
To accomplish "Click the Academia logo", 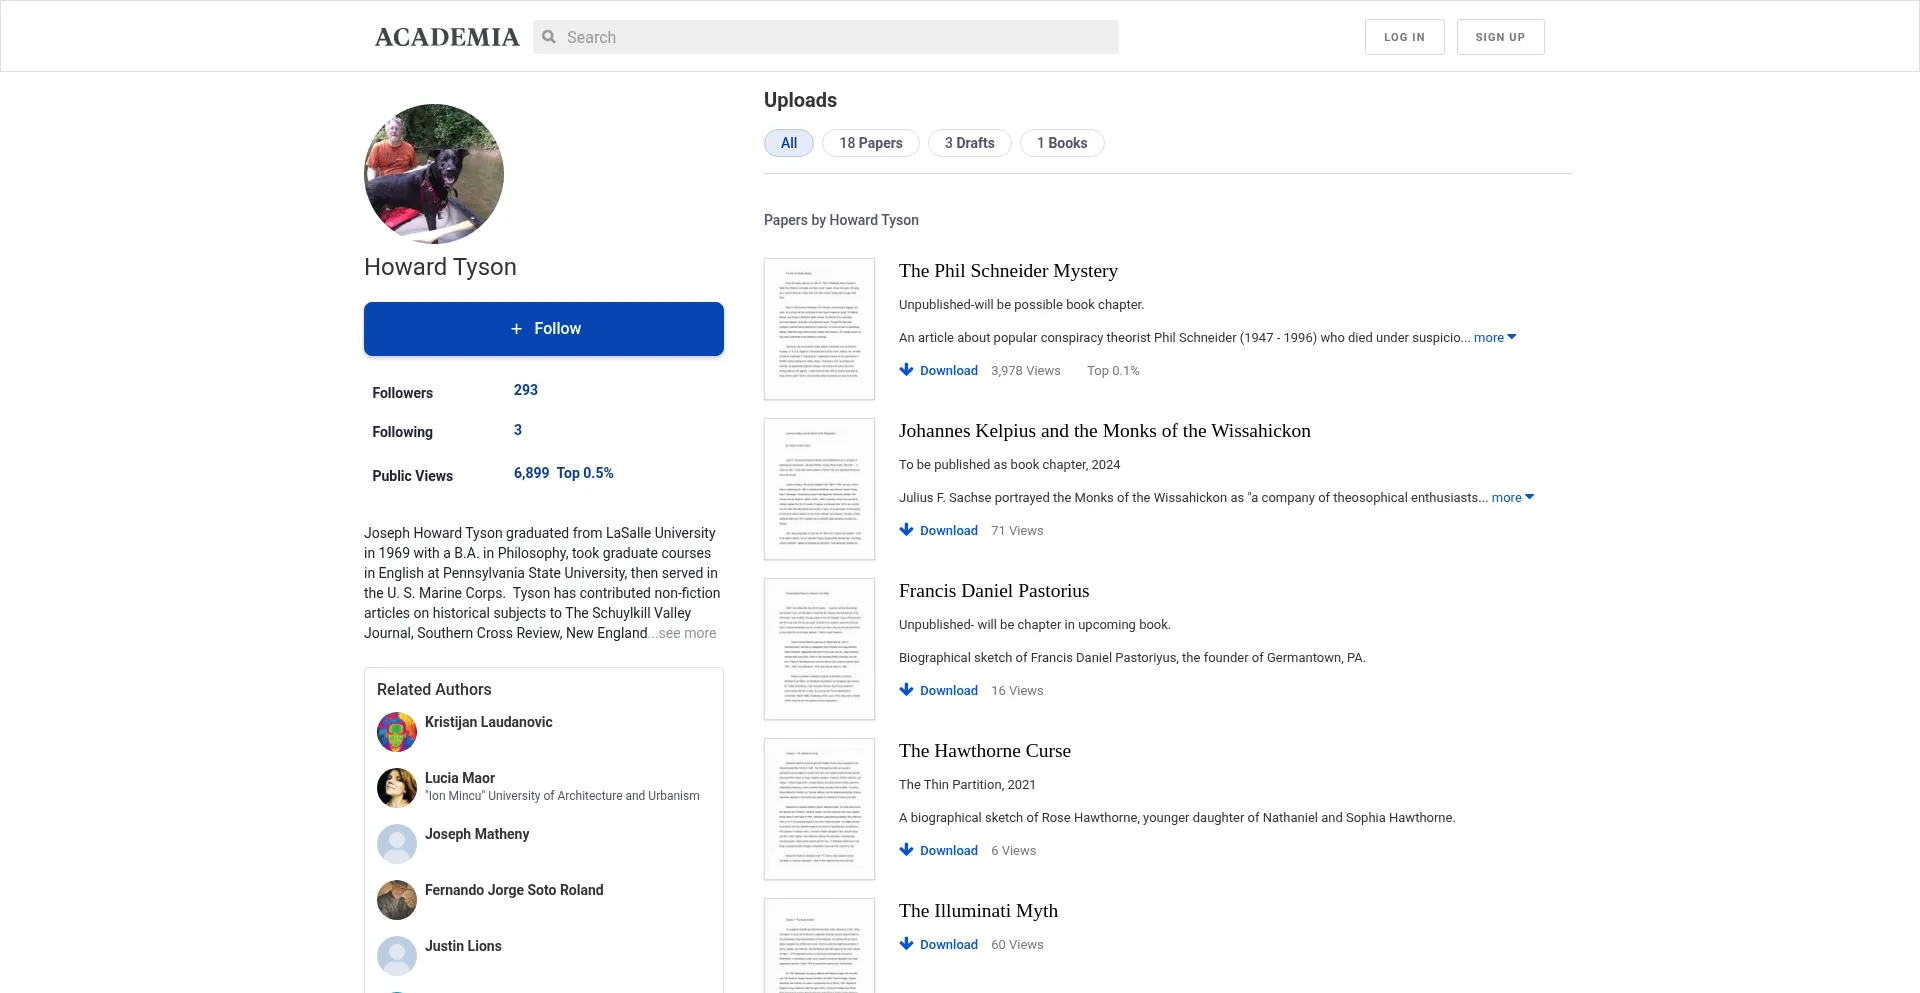I will (447, 37).
